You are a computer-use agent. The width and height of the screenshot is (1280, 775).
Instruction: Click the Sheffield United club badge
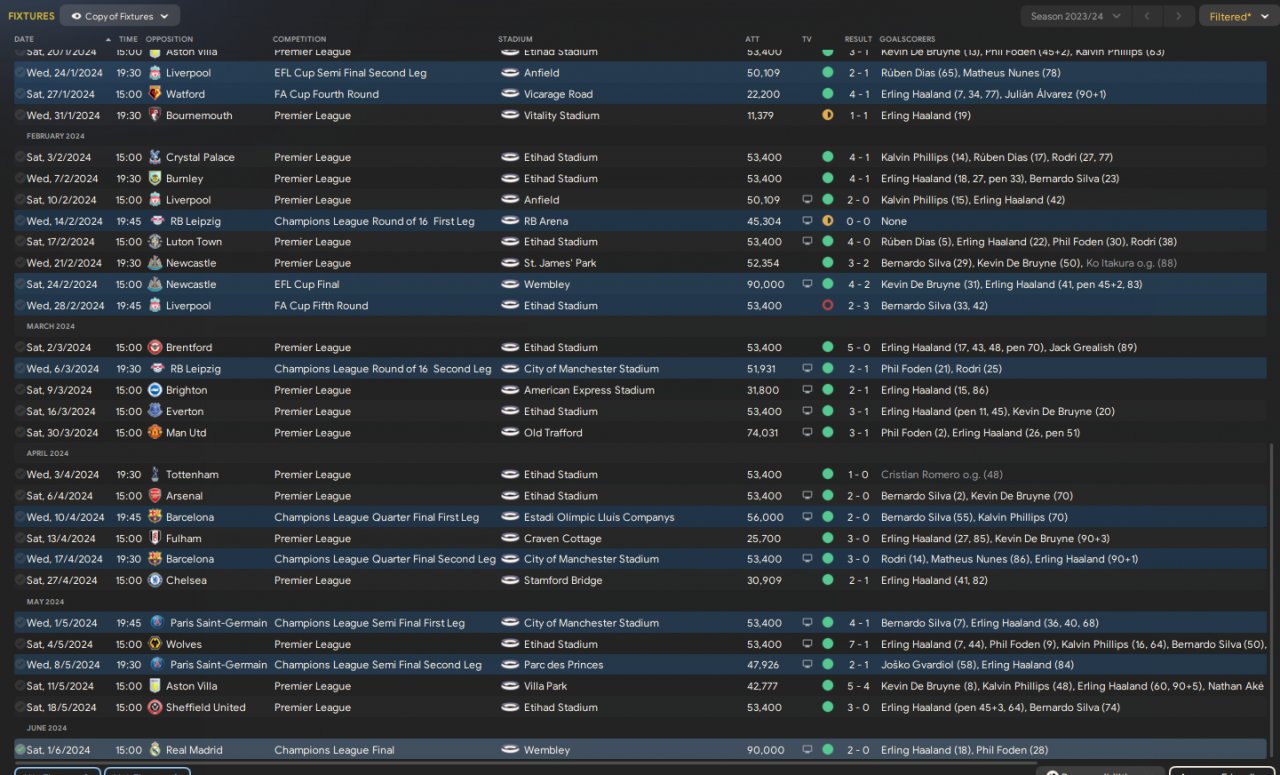pyautogui.click(x=155, y=707)
